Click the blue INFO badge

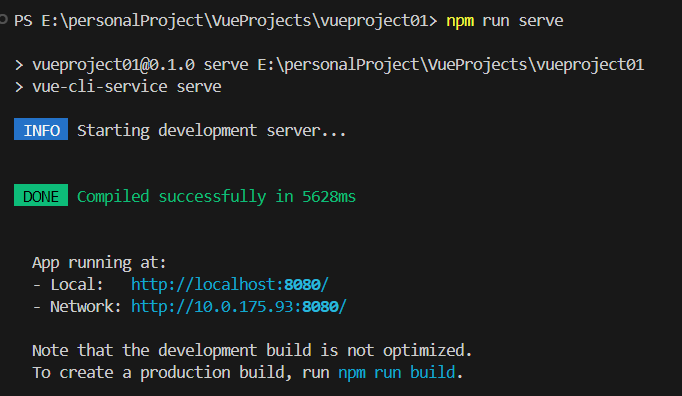41,129
